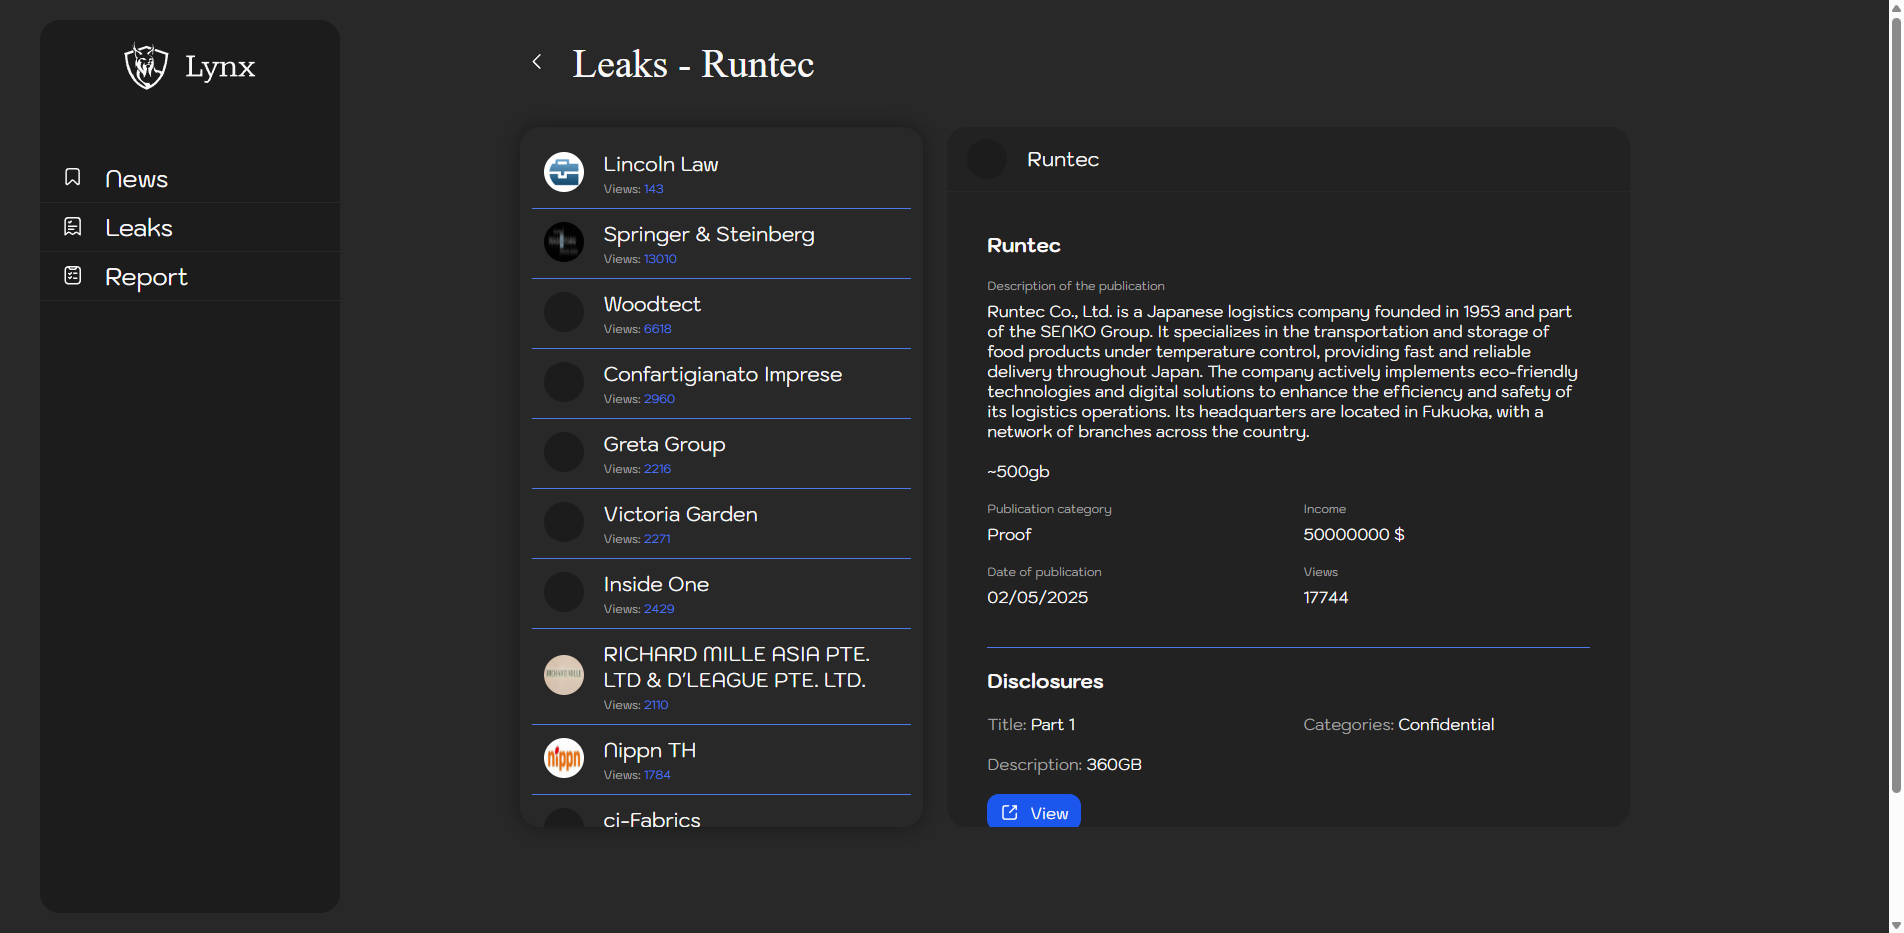Click the external-link icon in the View button
This screenshot has width=1904, height=933.
[1010, 813]
